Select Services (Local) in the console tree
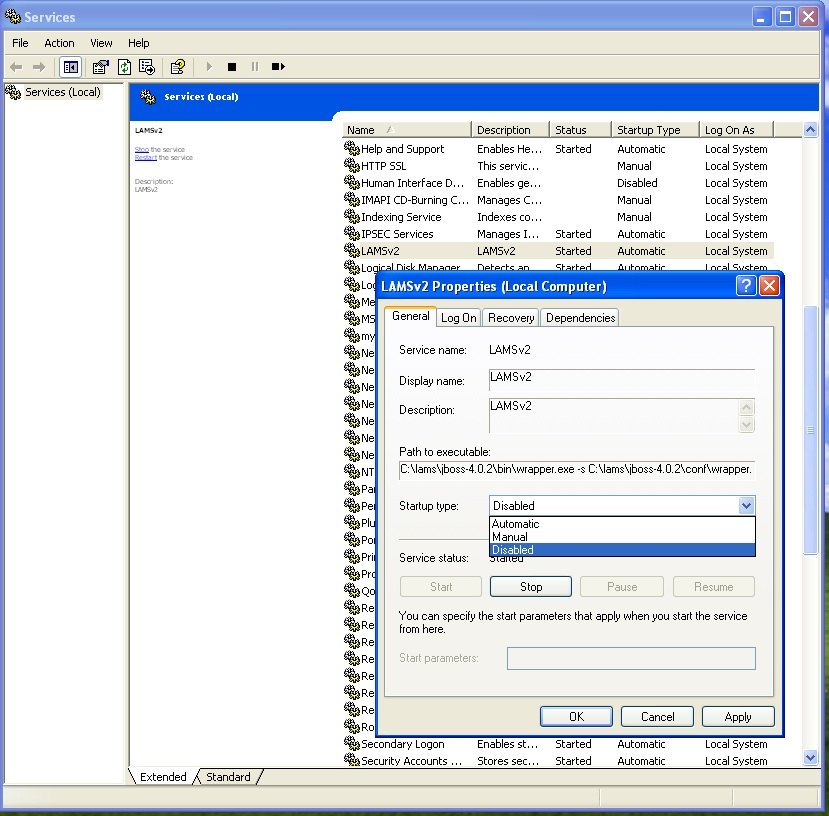Image resolution: width=829 pixels, height=816 pixels. tap(62, 92)
